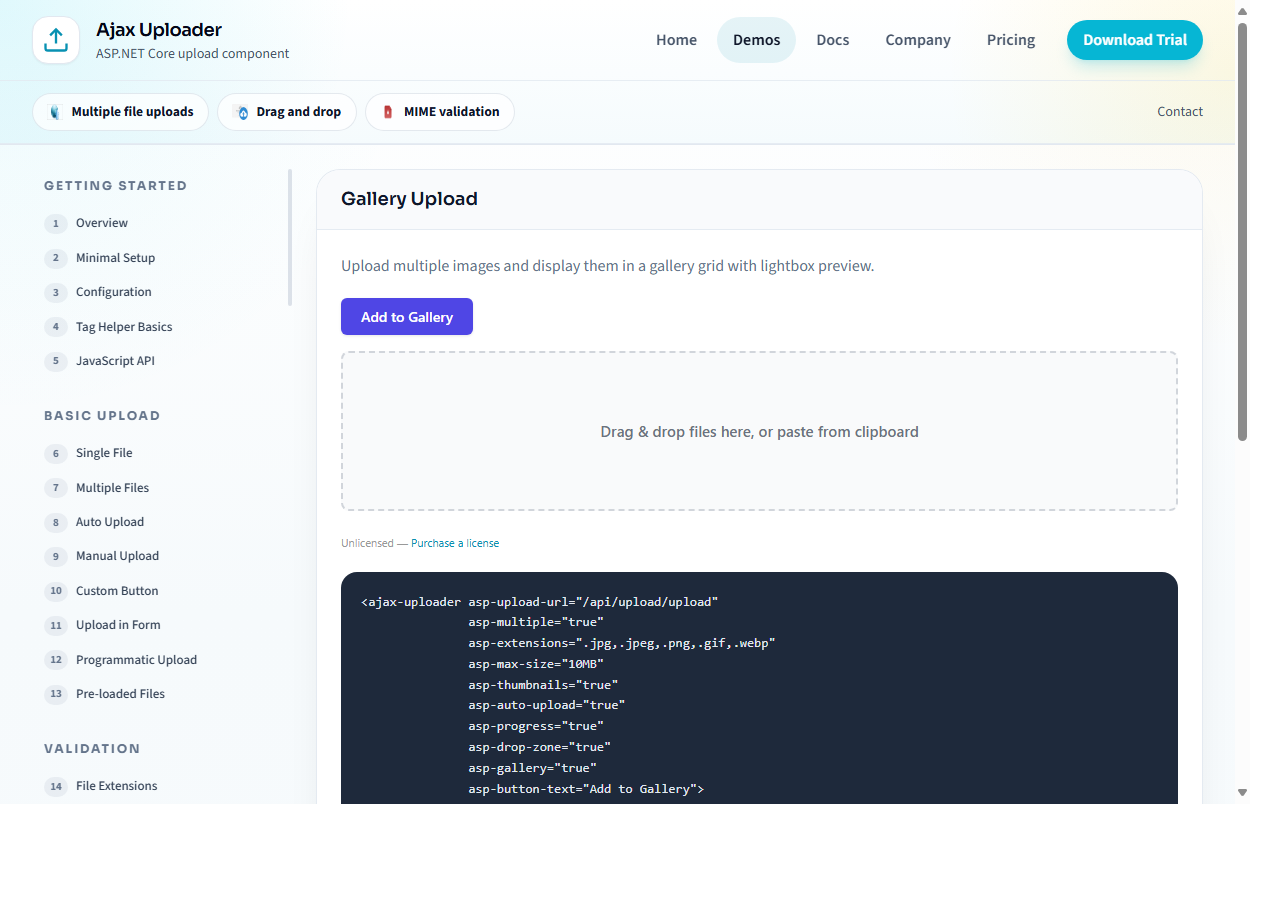The width and height of the screenshot is (1280, 900).
Task: Select the File Extensions demo
Action: (x=116, y=786)
